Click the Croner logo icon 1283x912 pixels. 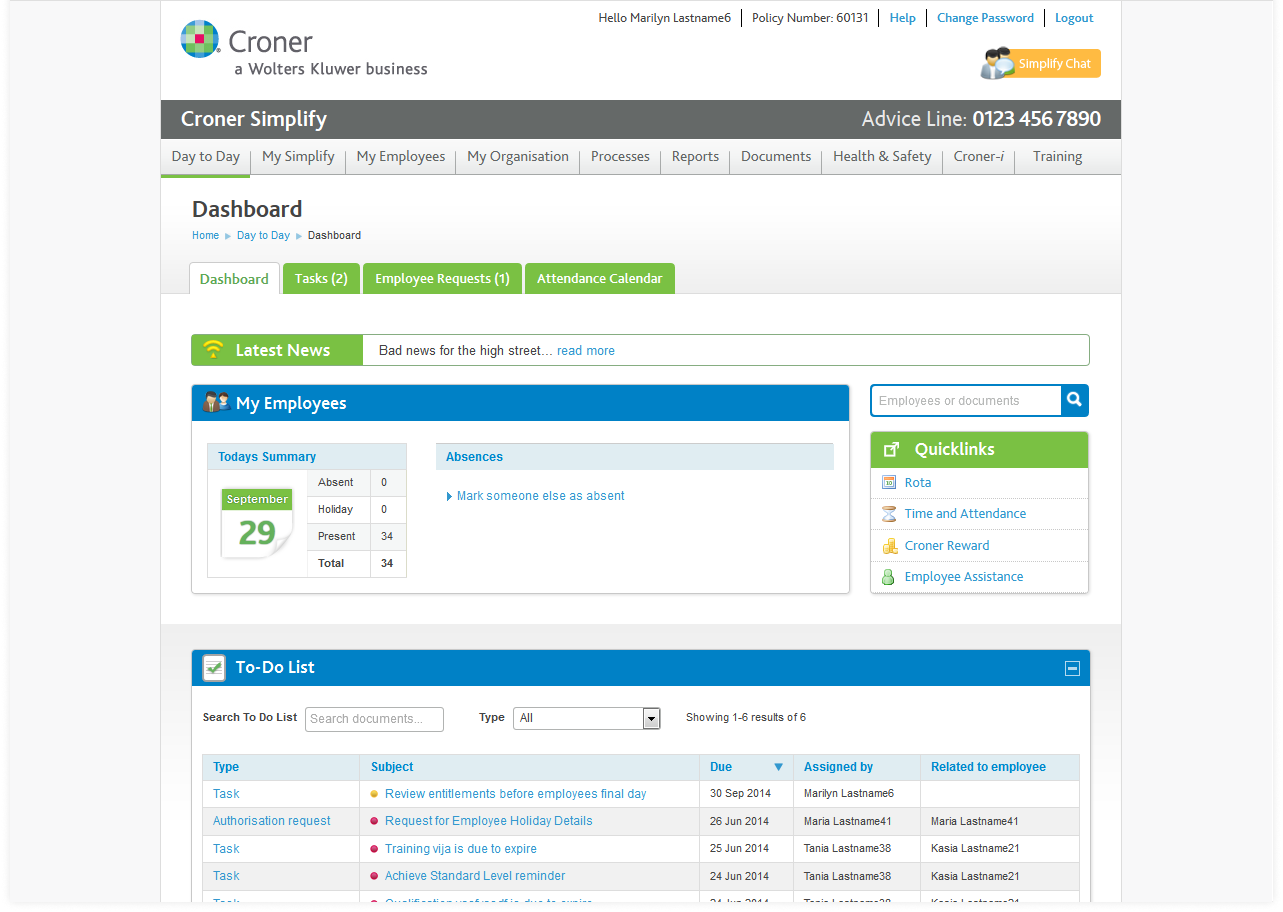(x=200, y=40)
